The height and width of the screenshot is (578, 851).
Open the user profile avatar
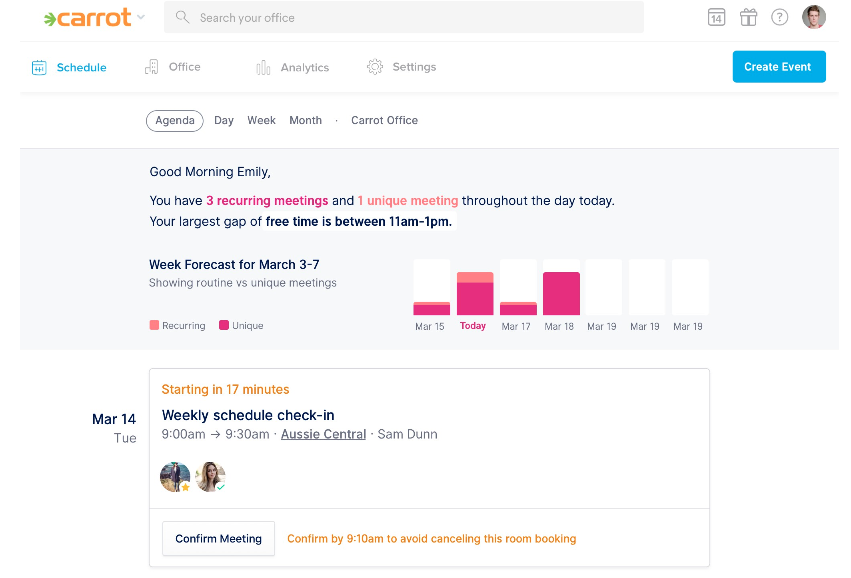click(x=814, y=17)
